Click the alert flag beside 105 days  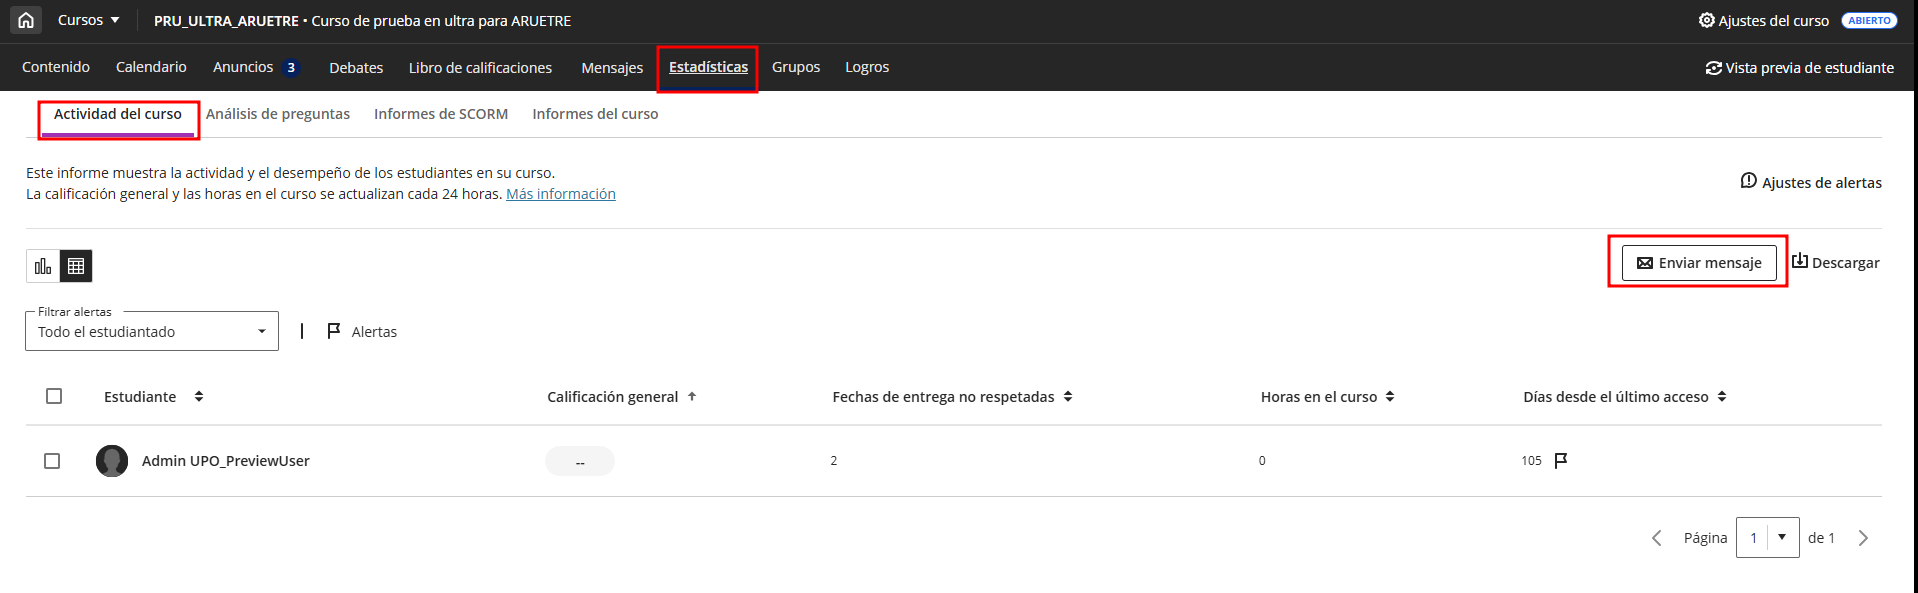[x=1561, y=460]
